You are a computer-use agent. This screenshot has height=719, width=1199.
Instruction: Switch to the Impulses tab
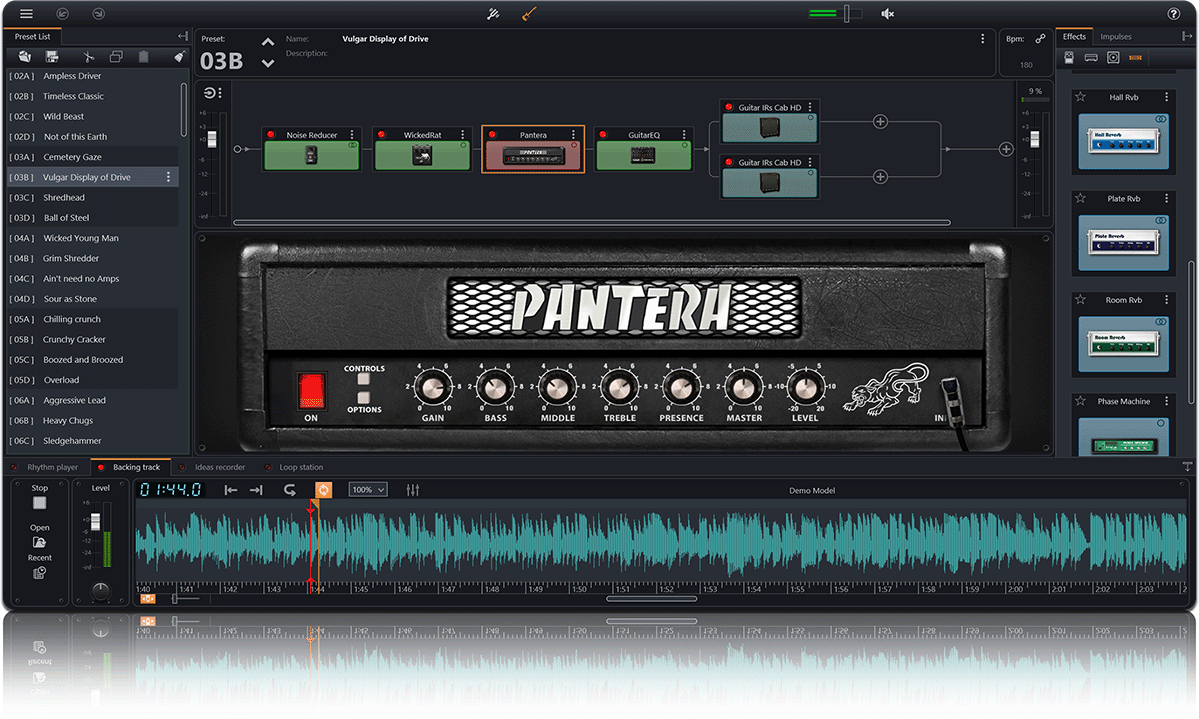[1116, 36]
